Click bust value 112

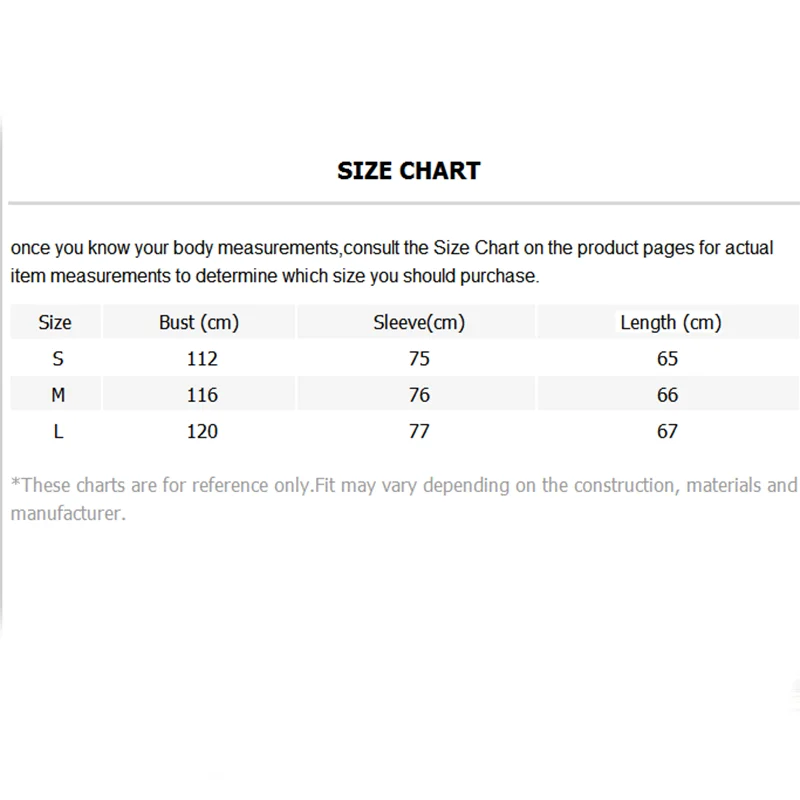202,358
